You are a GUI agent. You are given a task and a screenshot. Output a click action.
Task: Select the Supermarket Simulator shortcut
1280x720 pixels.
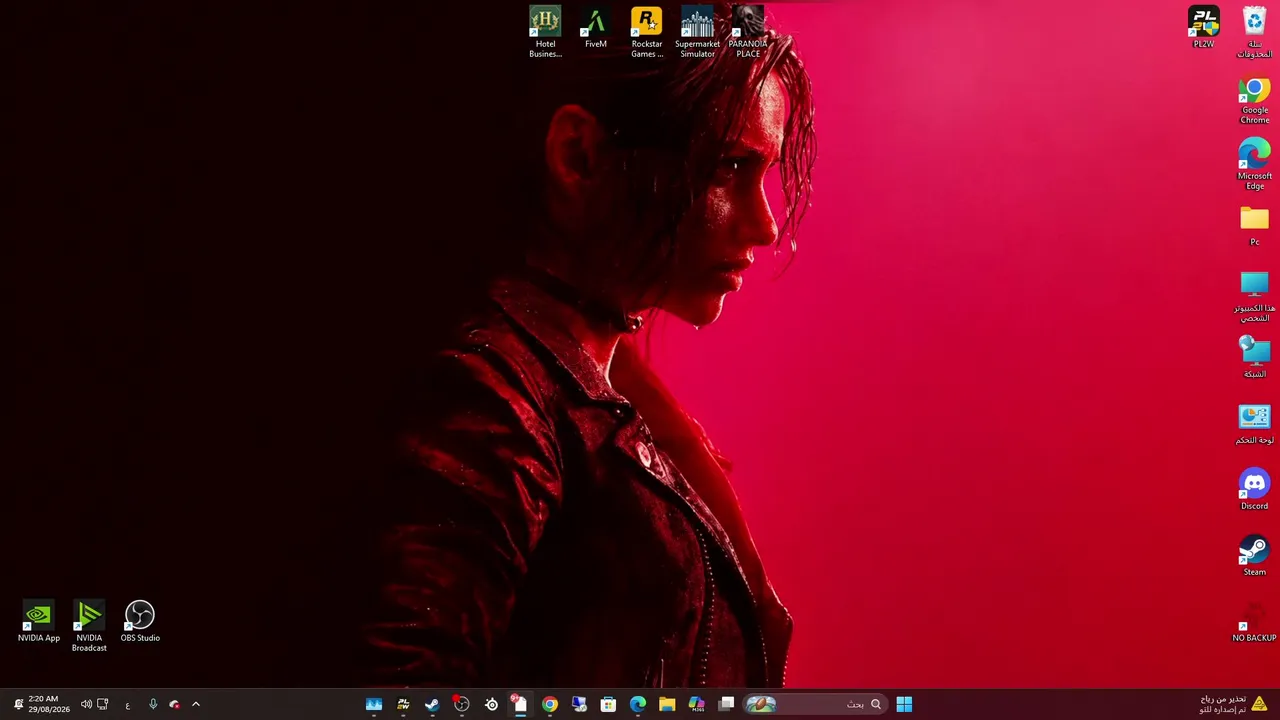[697, 32]
